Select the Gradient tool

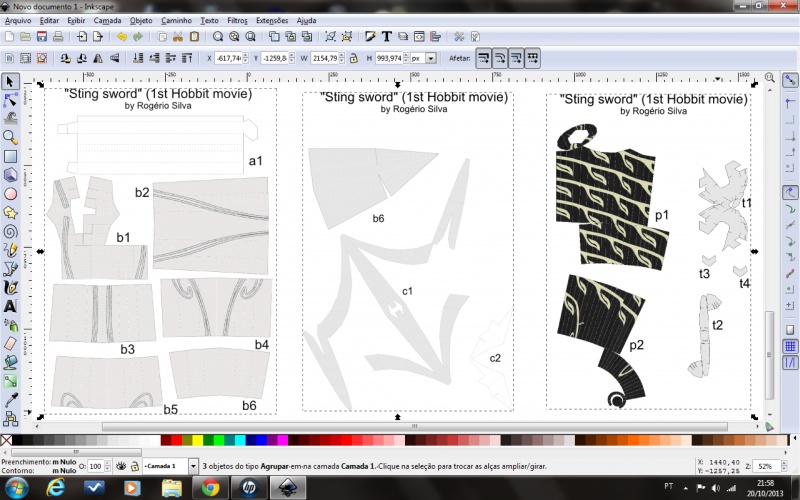click(10, 381)
